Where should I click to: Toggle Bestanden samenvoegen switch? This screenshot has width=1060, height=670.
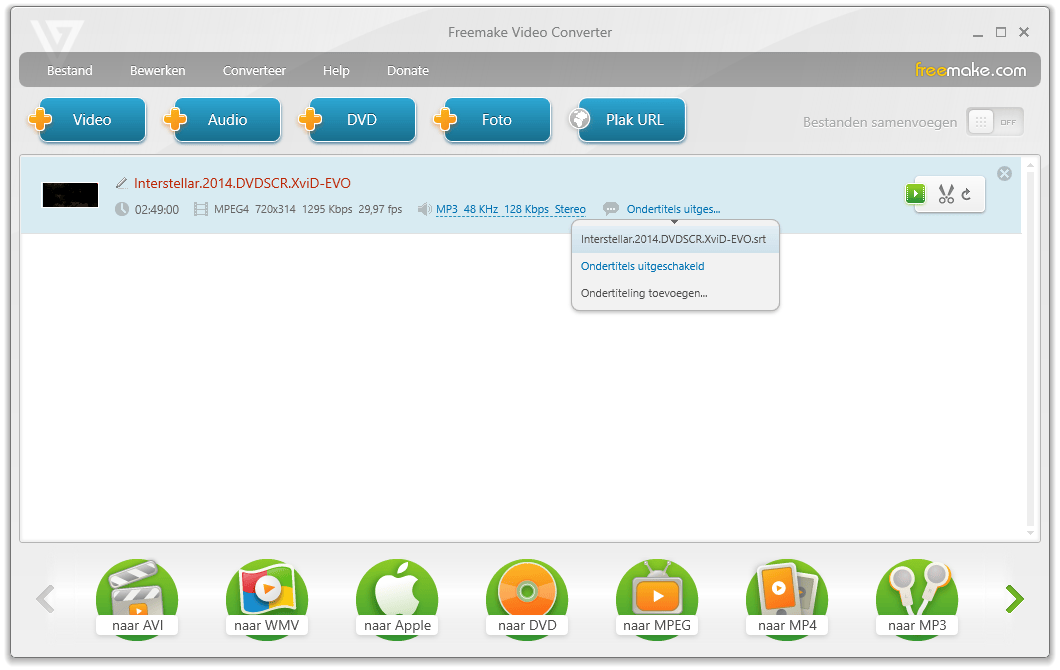coord(995,122)
